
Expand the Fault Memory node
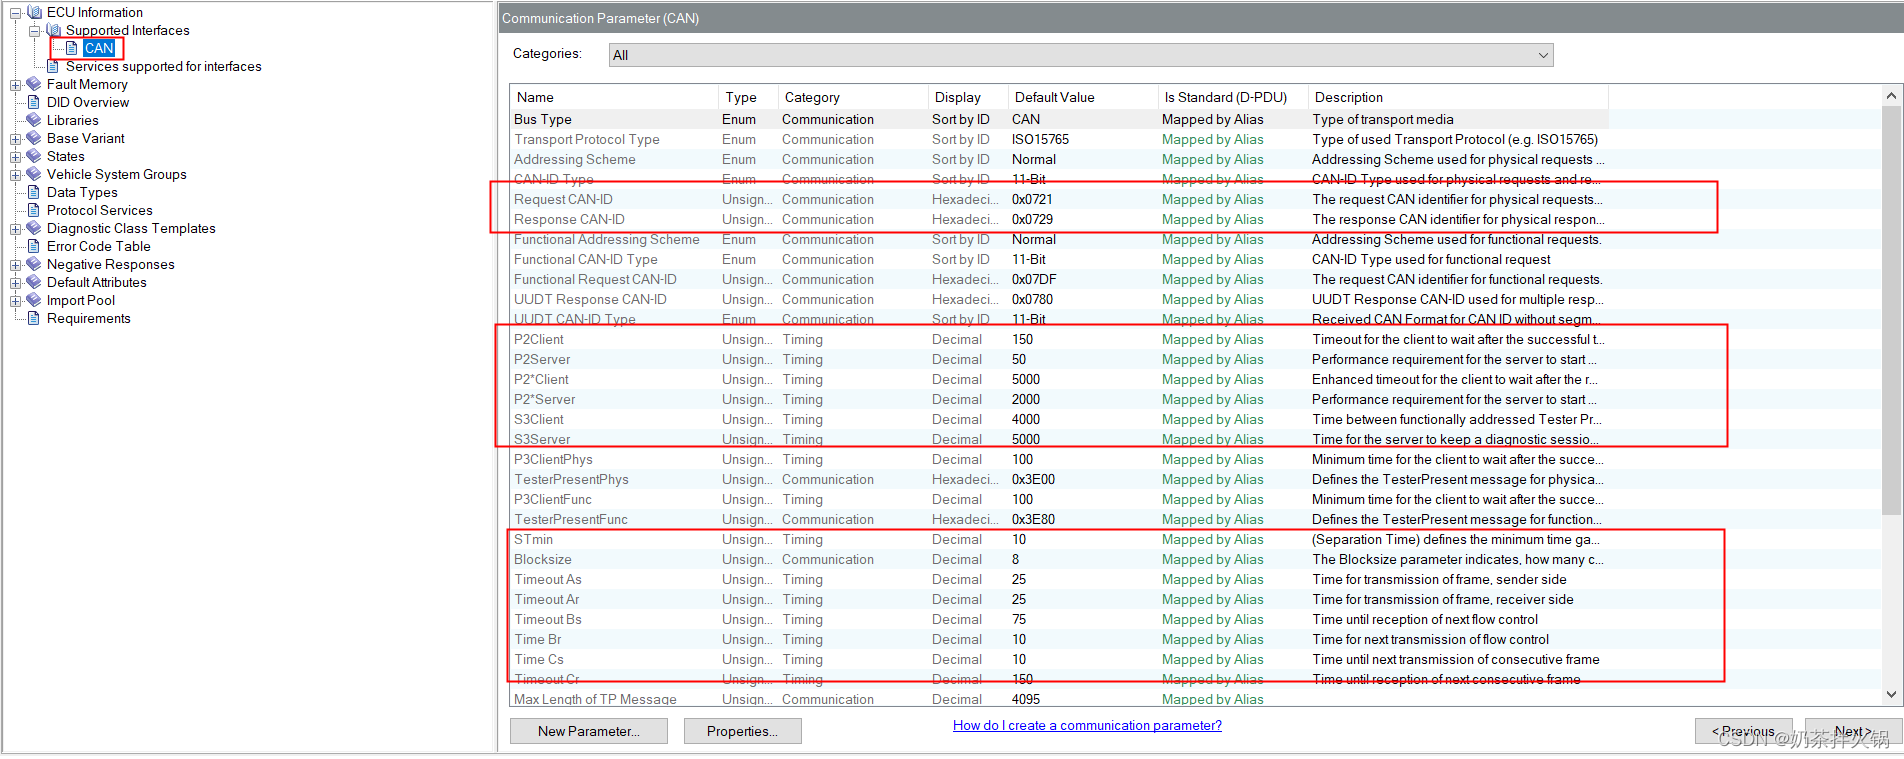pos(15,85)
